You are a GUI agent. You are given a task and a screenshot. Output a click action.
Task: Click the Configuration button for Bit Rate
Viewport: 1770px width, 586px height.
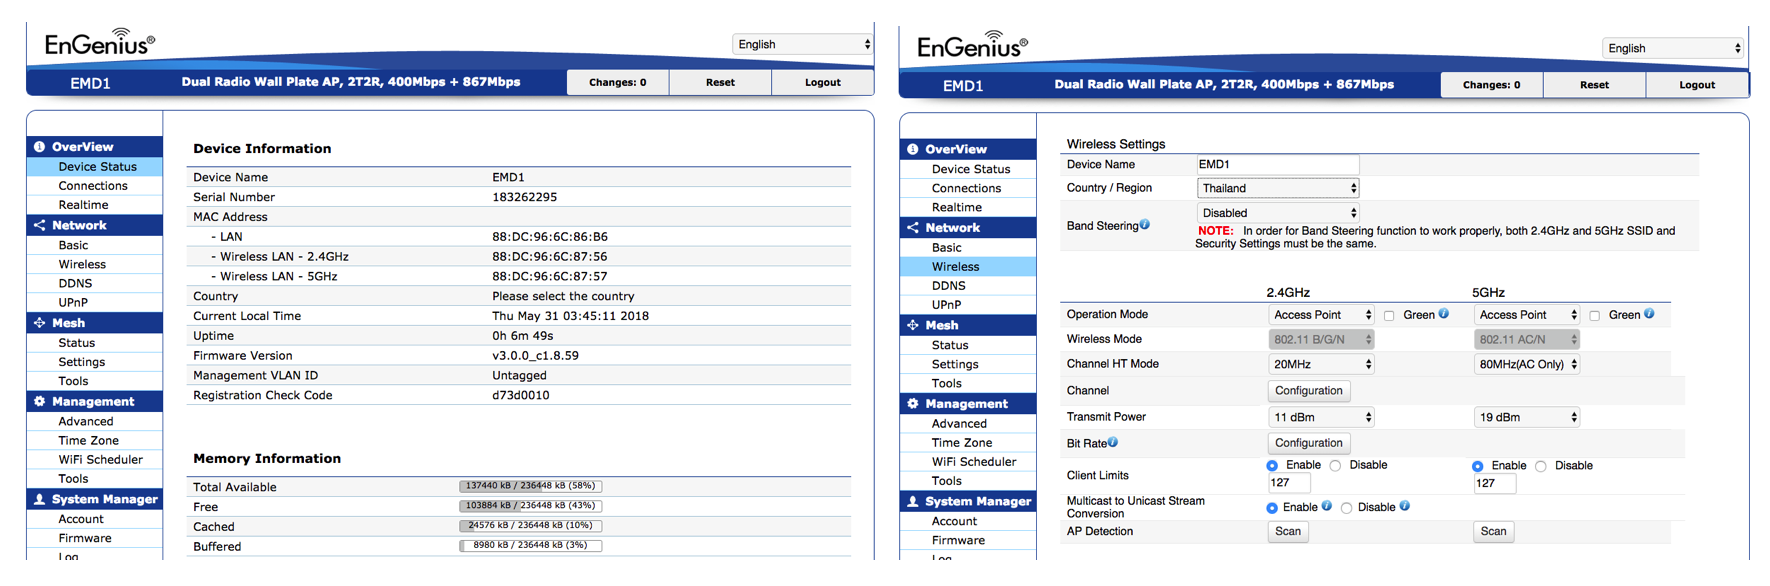[1309, 443]
